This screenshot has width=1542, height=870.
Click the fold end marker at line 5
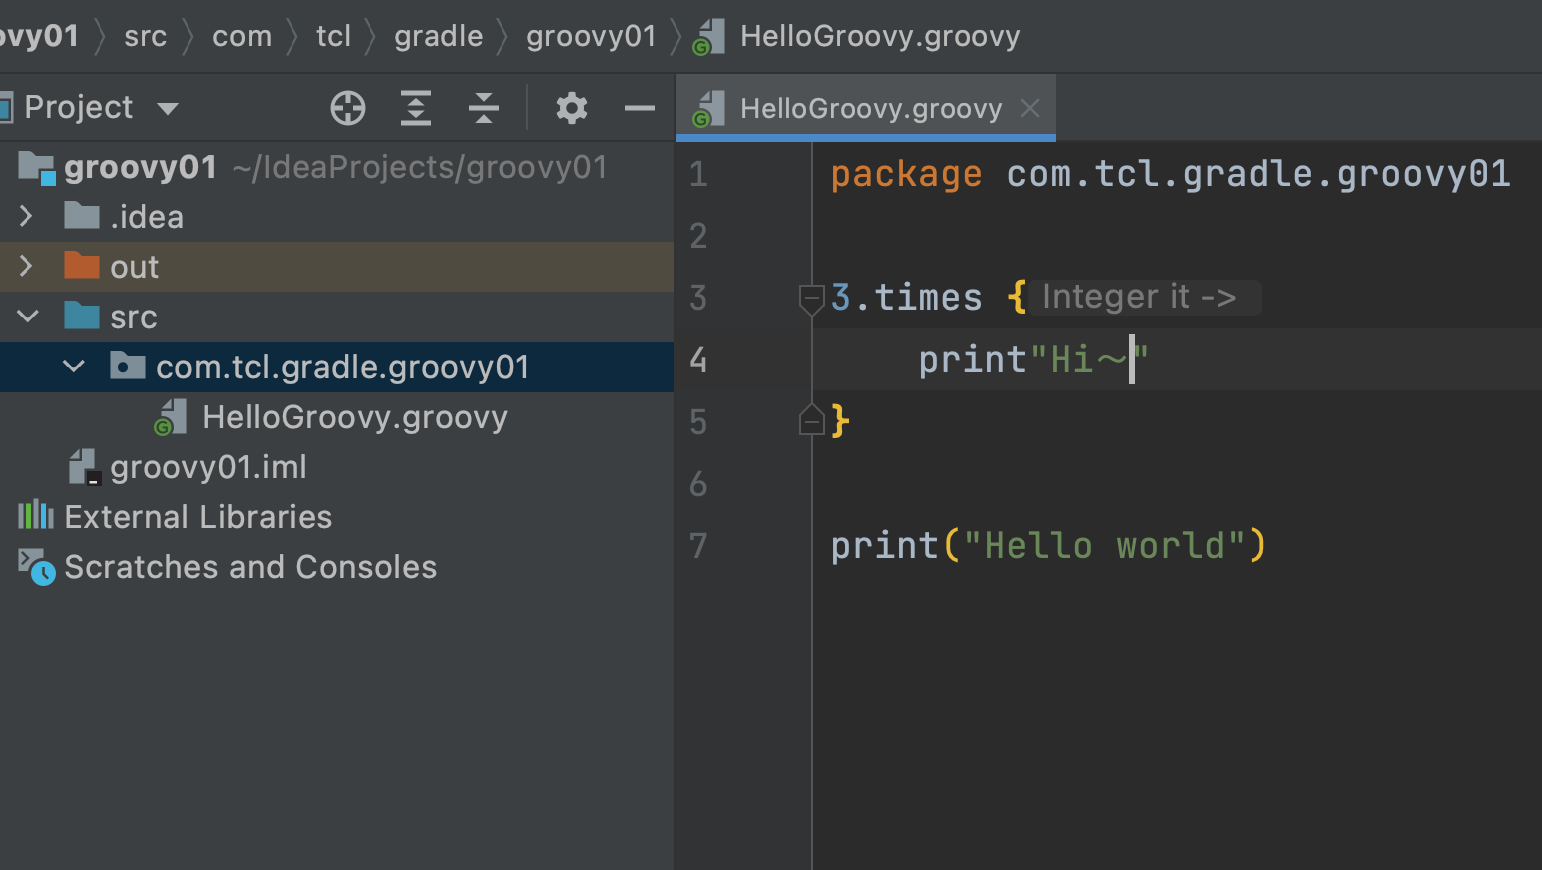tap(811, 420)
